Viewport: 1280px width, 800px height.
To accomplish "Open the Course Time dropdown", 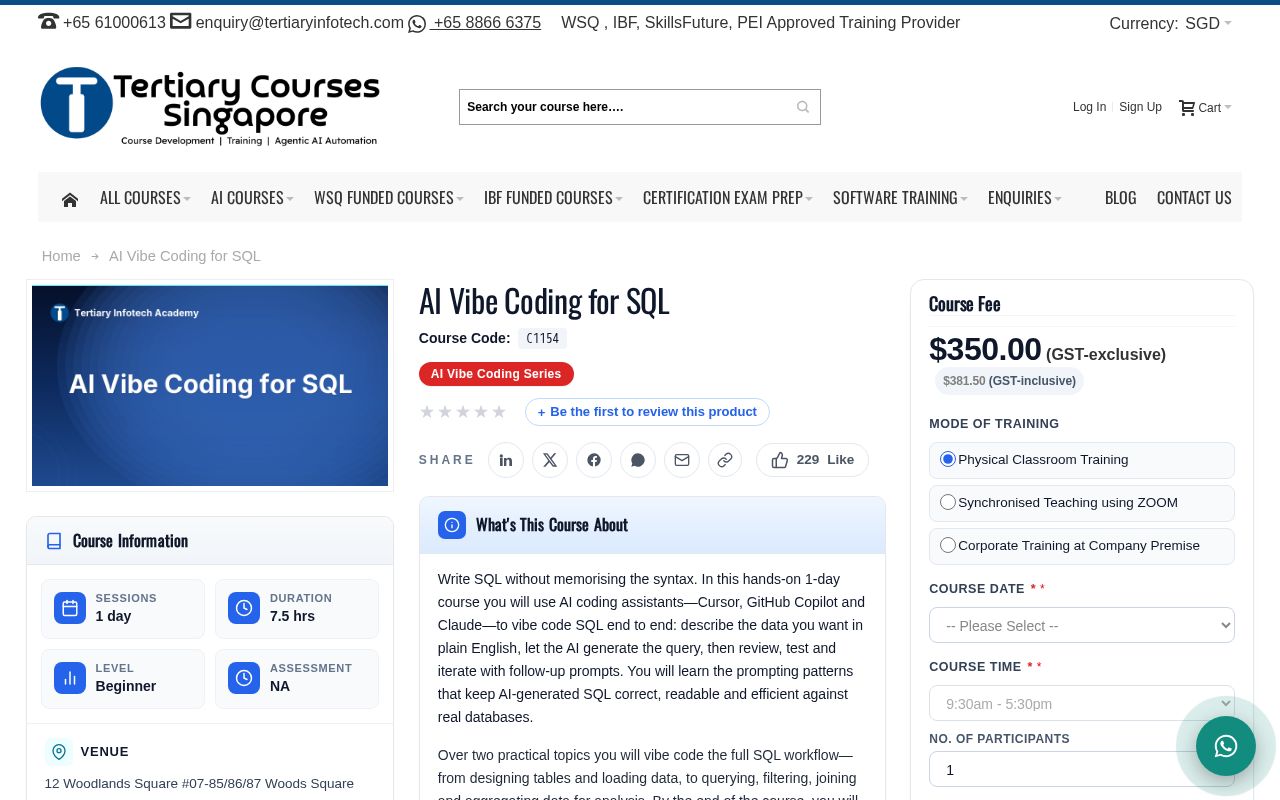I will (x=1082, y=703).
